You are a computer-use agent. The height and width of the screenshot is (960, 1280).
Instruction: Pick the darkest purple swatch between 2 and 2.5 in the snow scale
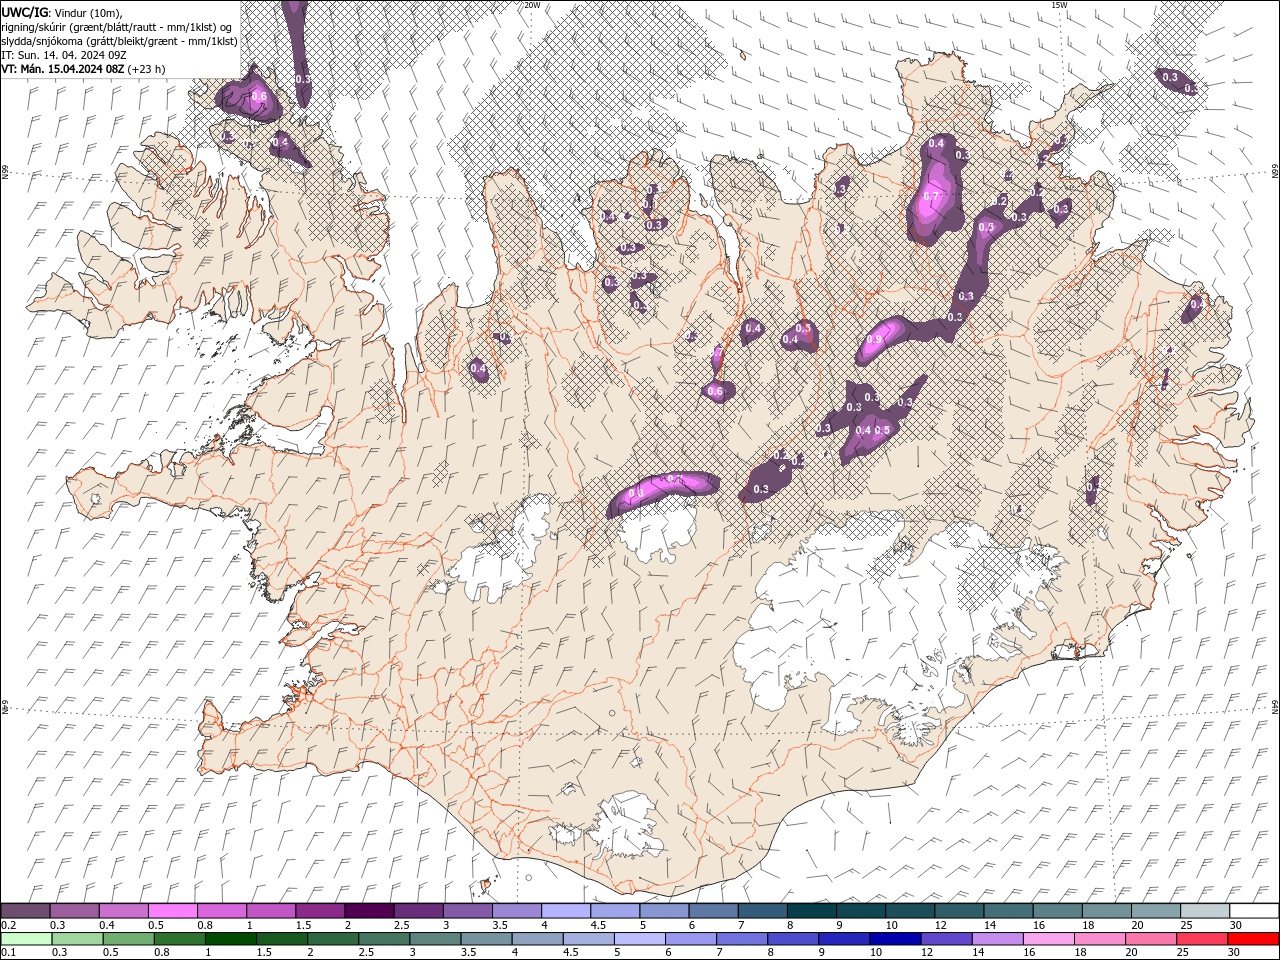click(369, 911)
